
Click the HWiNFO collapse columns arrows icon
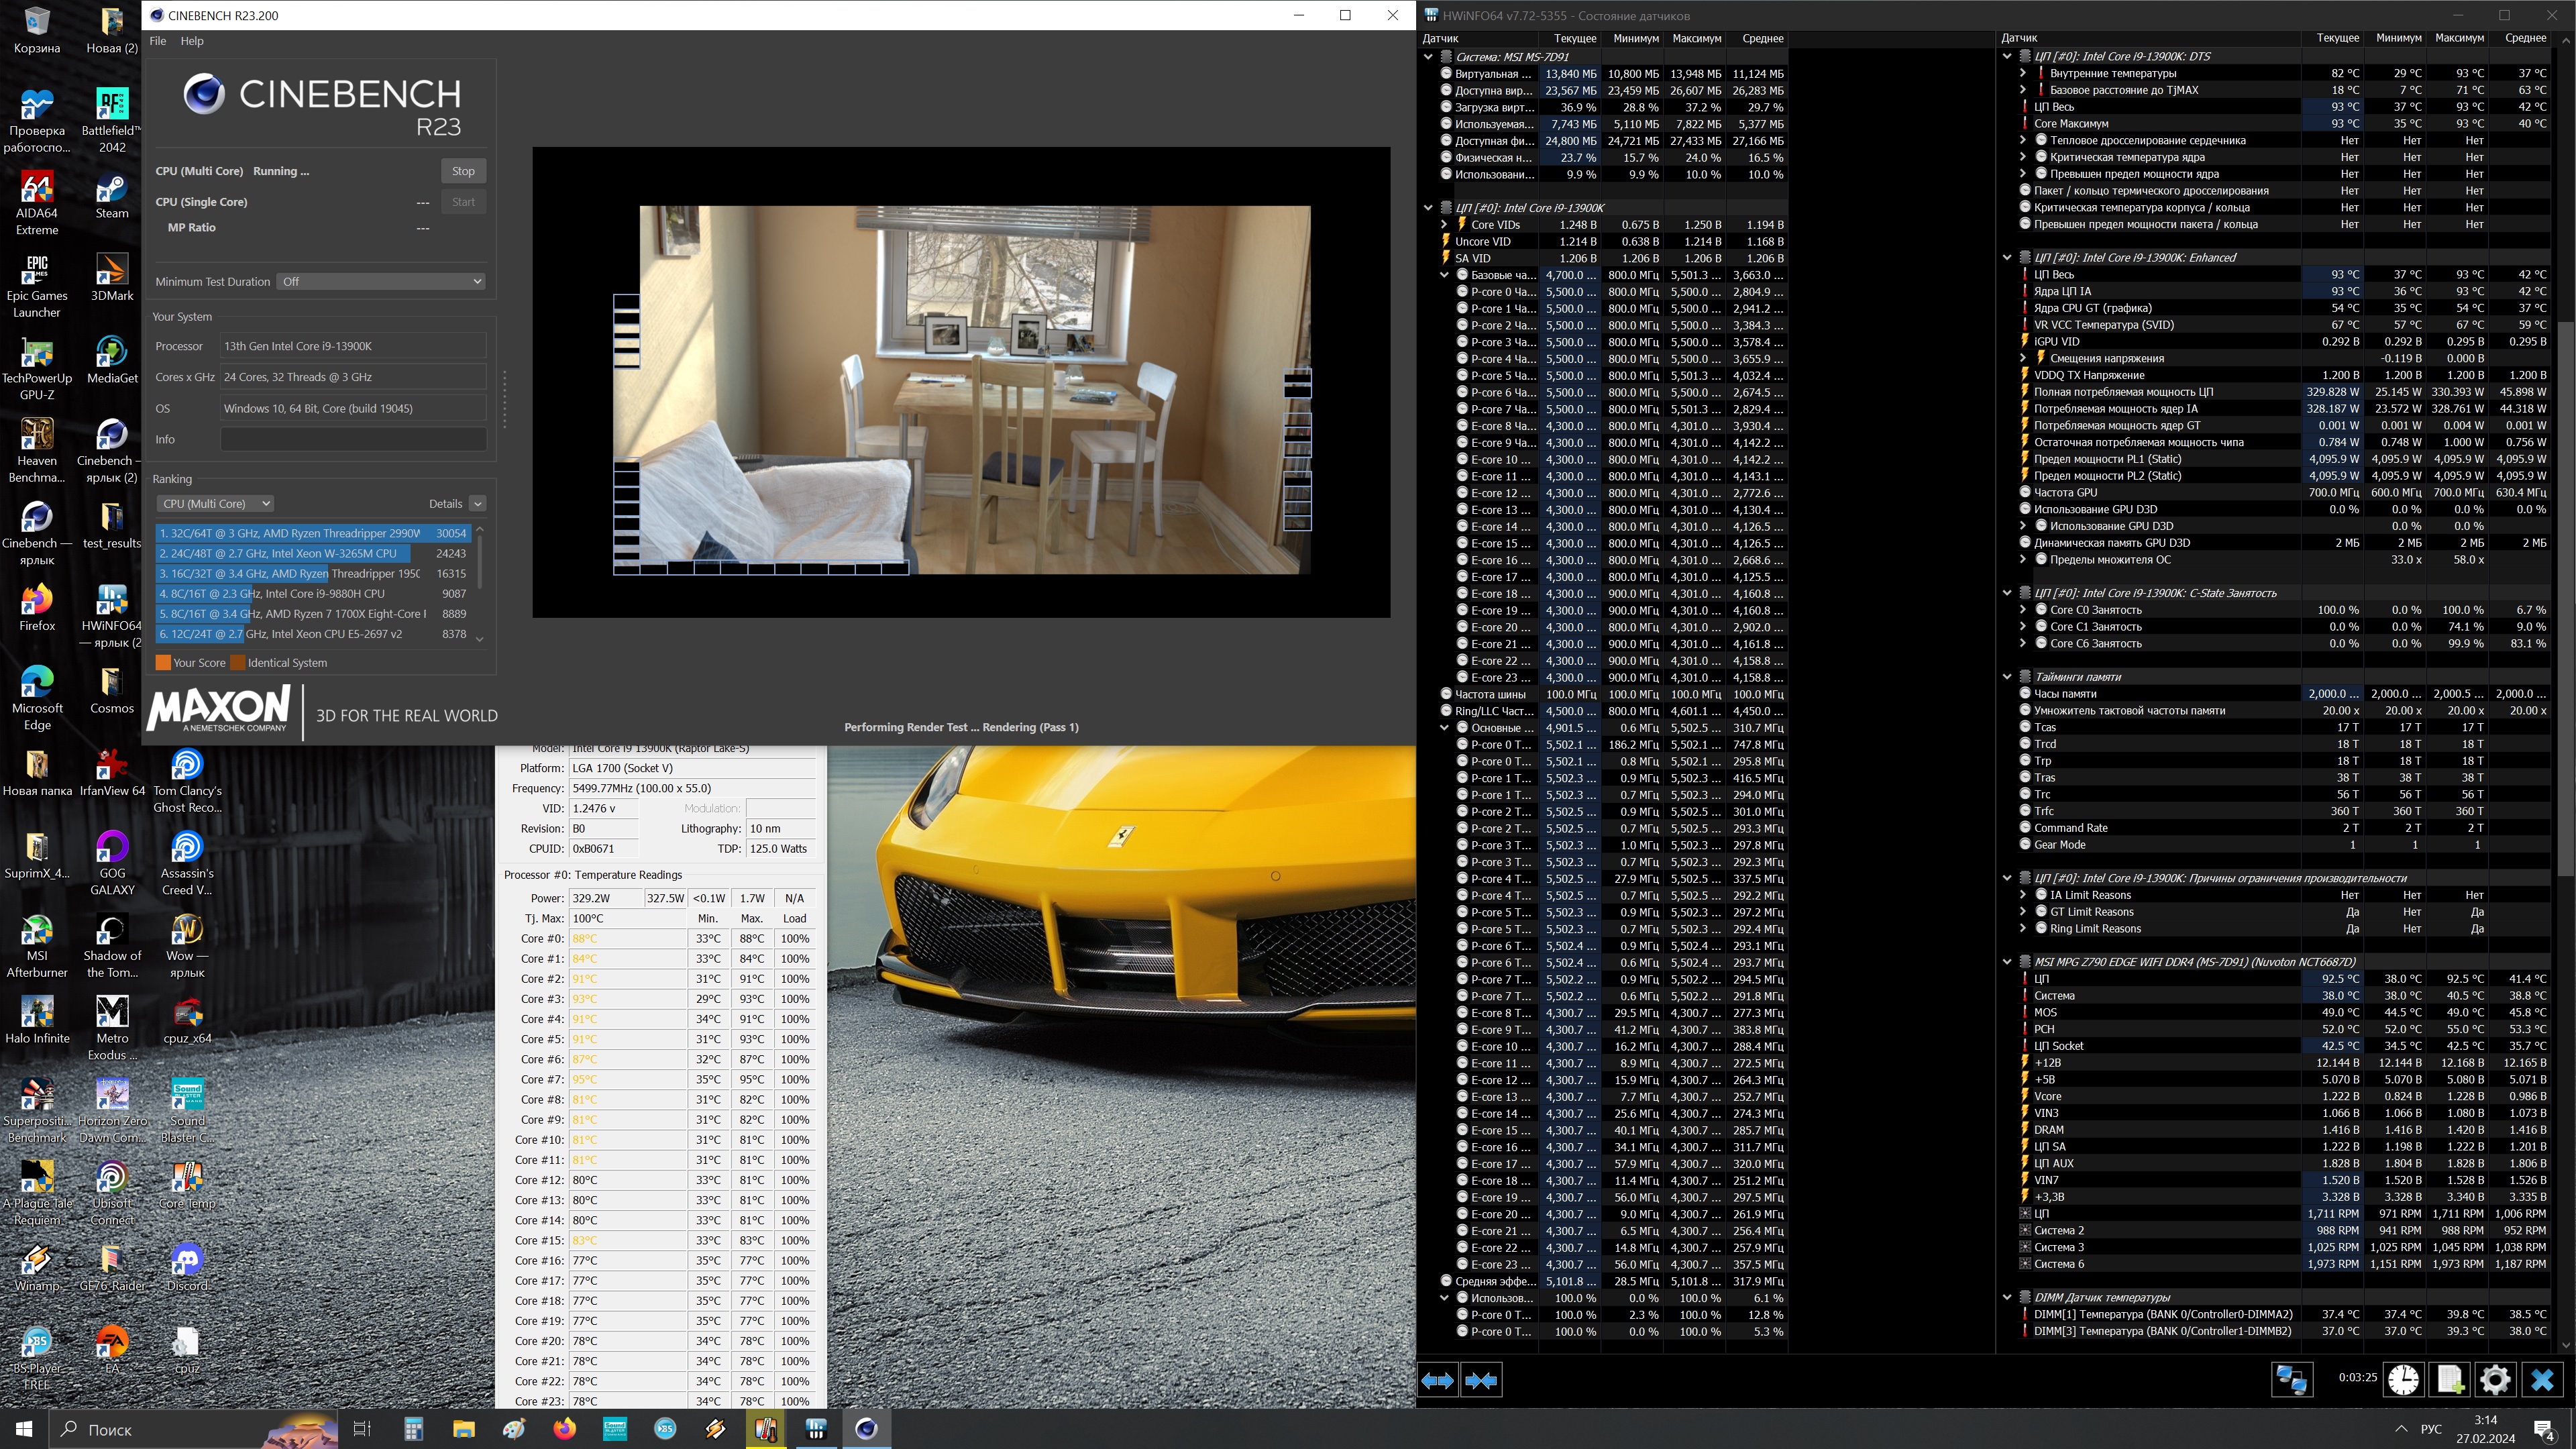pyautogui.click(x=1481, y=1380)
